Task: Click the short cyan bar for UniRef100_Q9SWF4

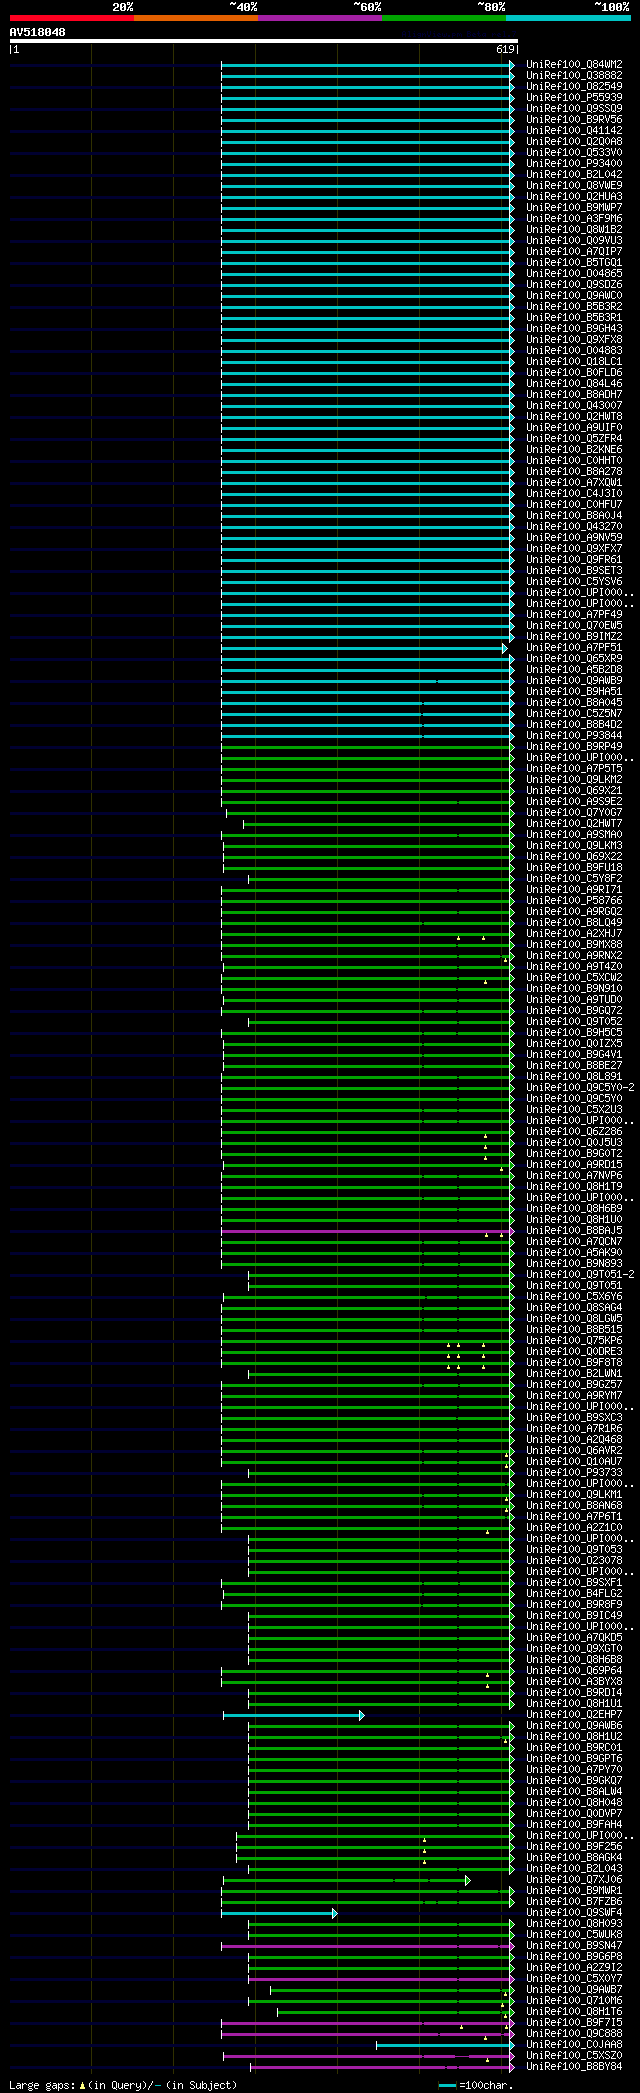Action: tap(279, 1914)
